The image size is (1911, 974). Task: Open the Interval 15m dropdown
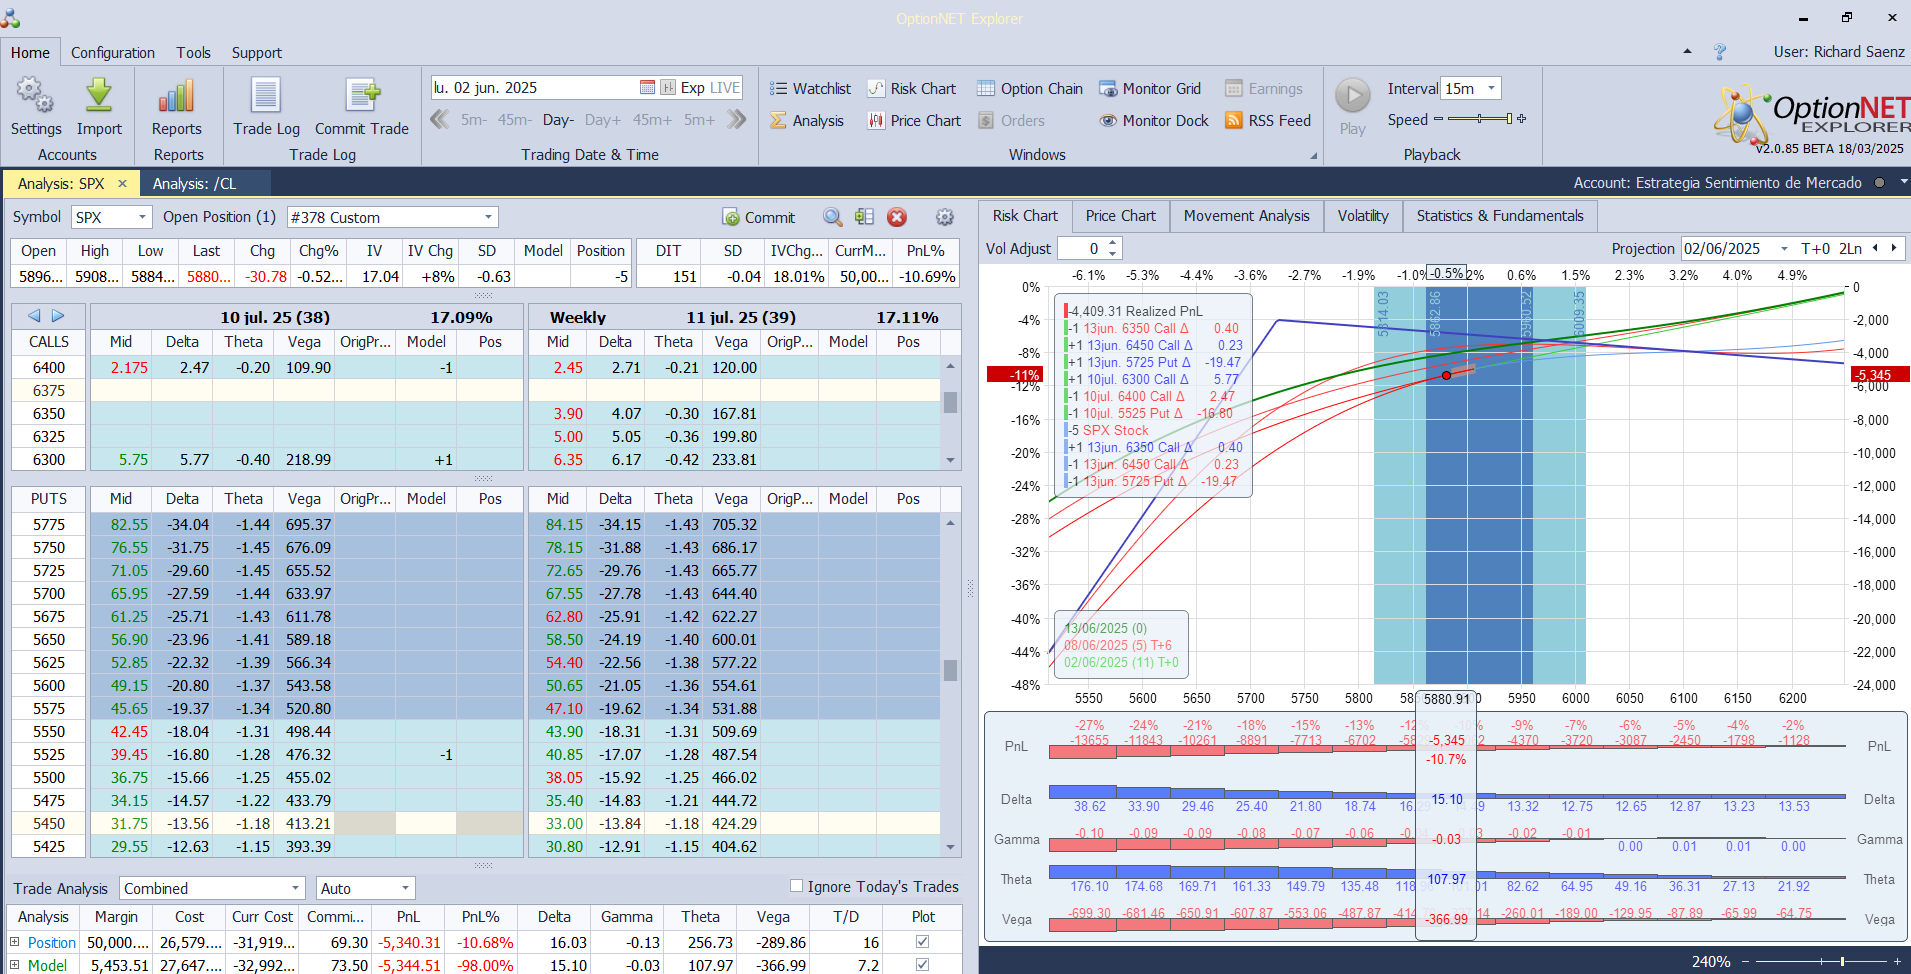(1491, 88)
